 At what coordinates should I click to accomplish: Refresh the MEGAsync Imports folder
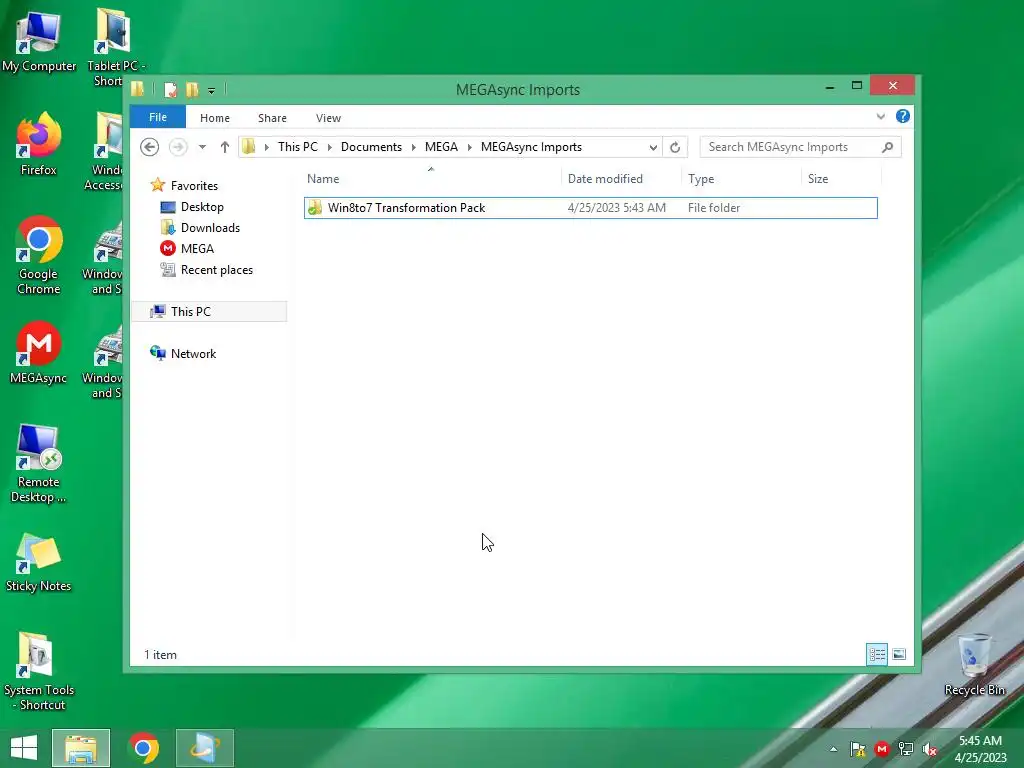pos(675,147)
